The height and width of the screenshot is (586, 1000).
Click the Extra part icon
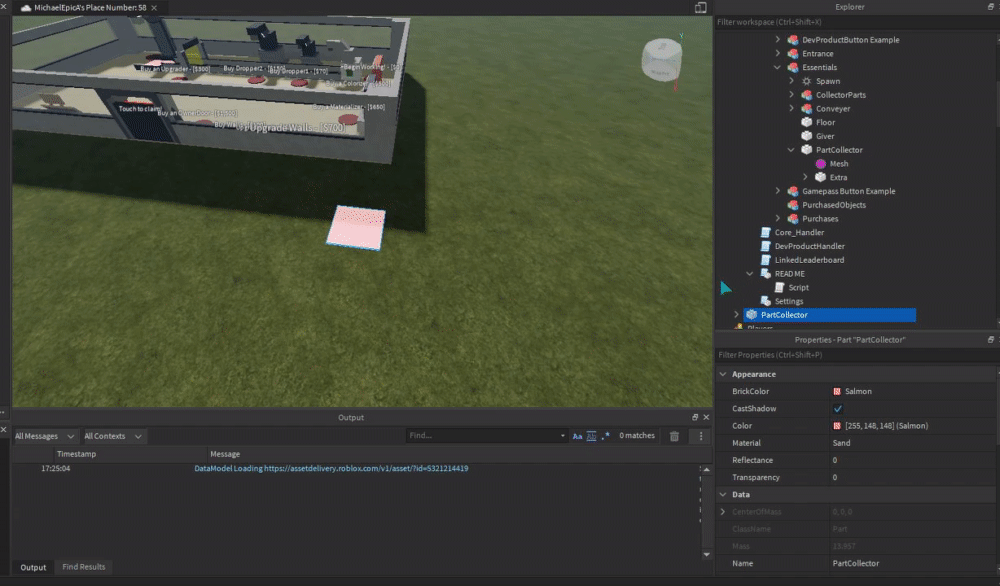[x=821, y=177]
